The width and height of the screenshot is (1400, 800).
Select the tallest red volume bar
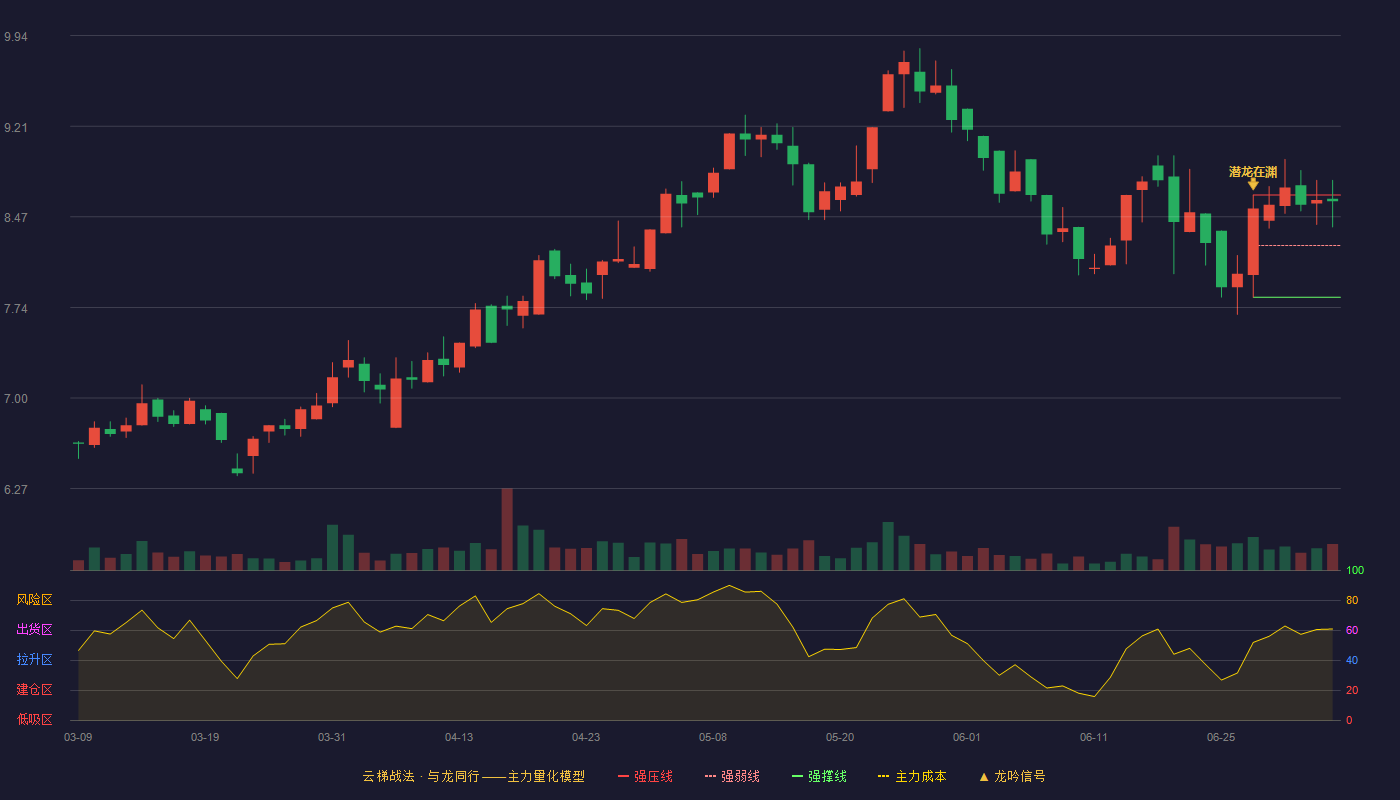(x=507, y=529)
